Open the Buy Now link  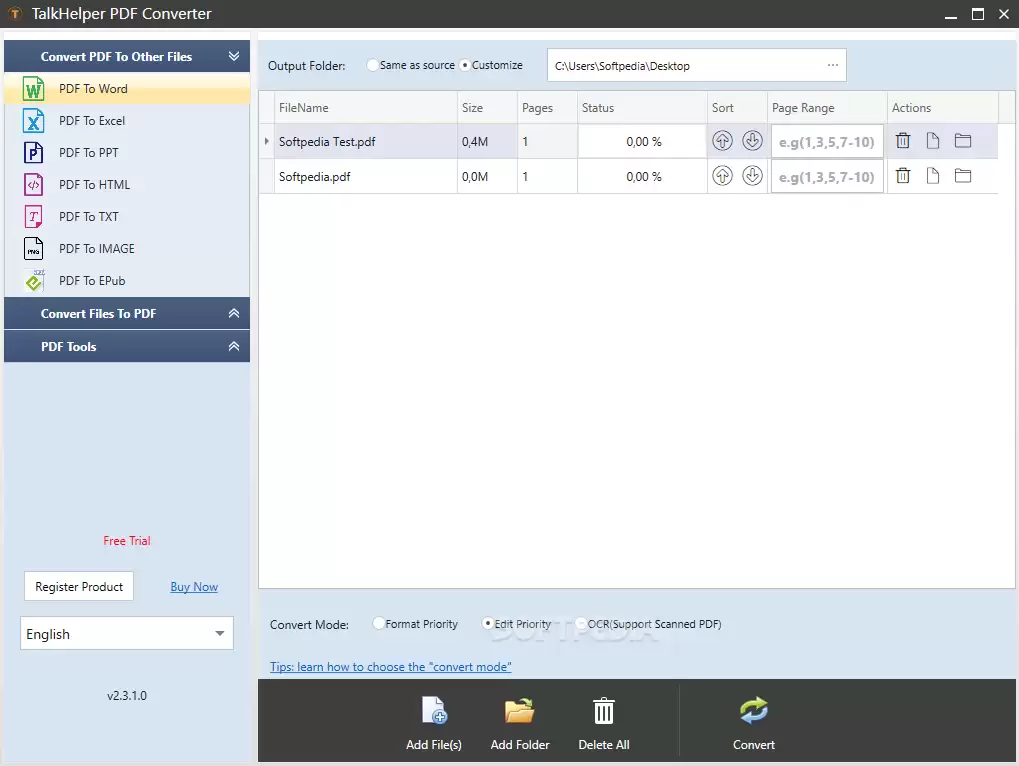coord(194,587)
